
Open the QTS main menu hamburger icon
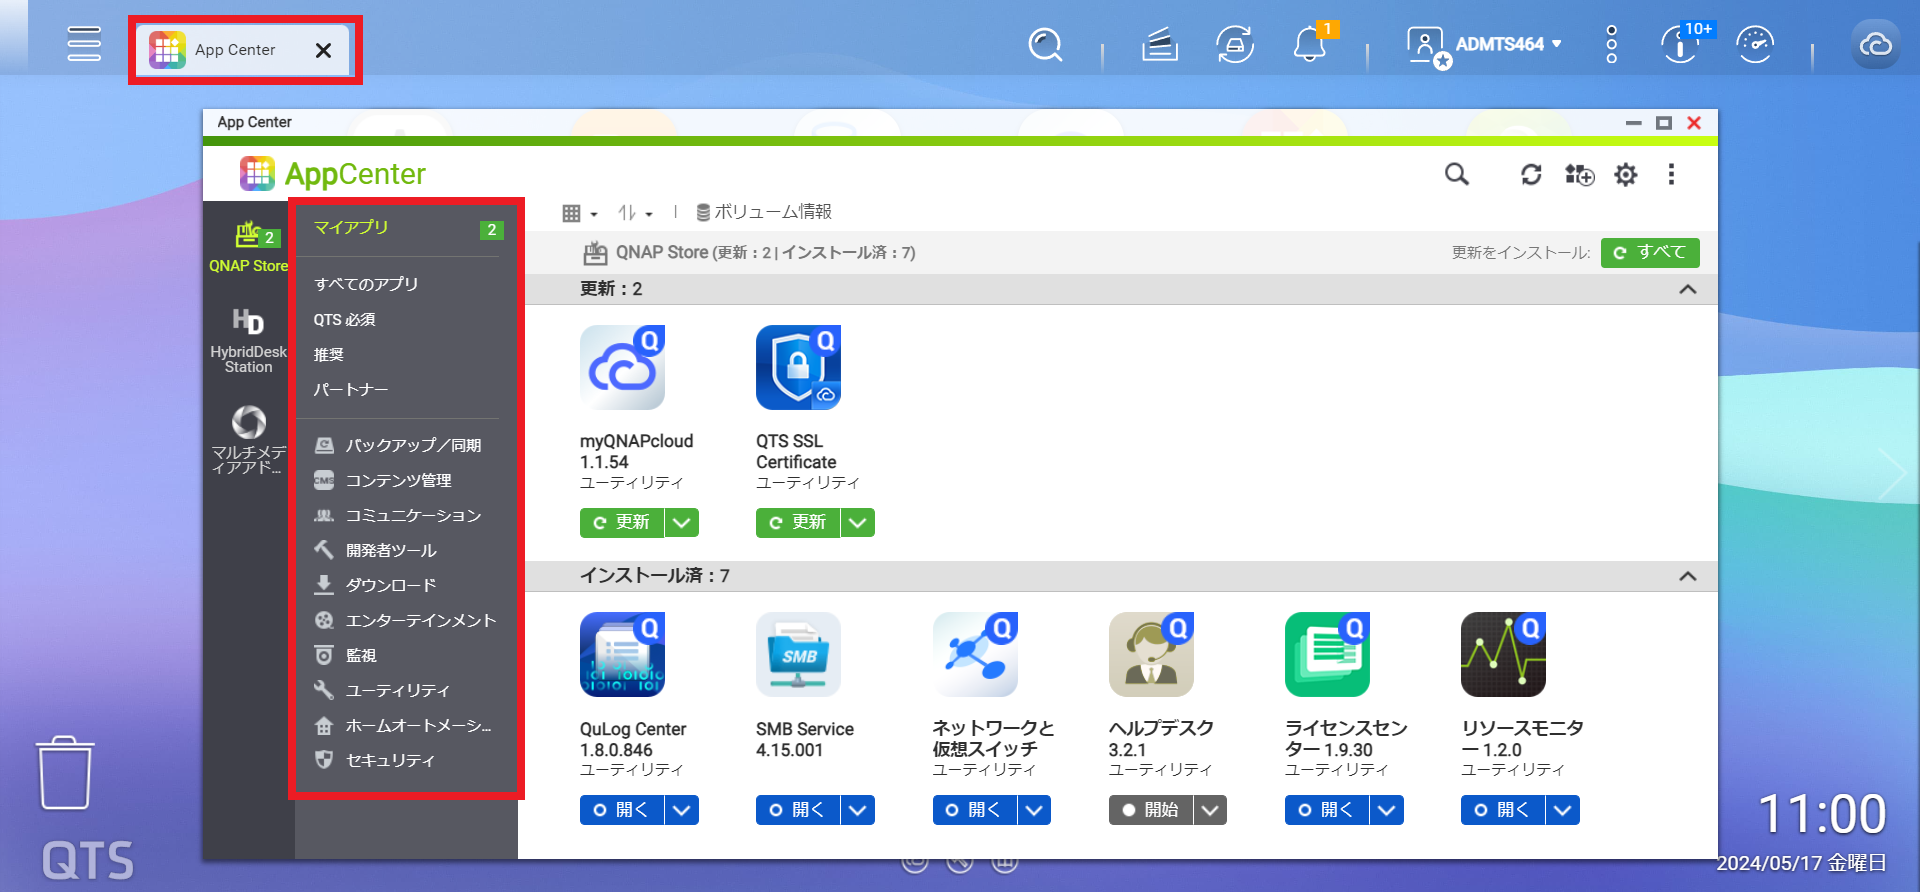pyautogui.click(x=84, y=44)
